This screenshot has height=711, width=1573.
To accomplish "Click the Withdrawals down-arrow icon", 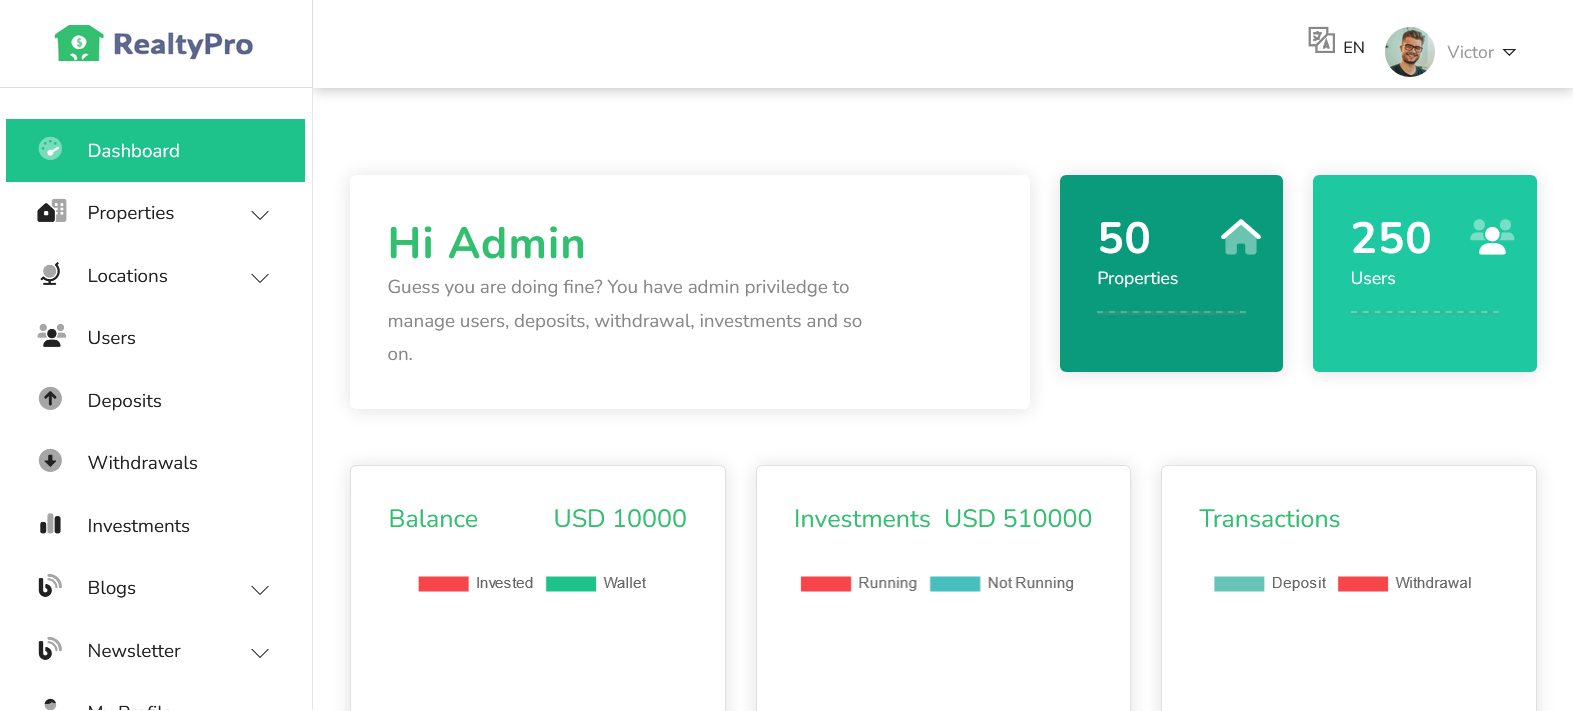I will 50,461.
